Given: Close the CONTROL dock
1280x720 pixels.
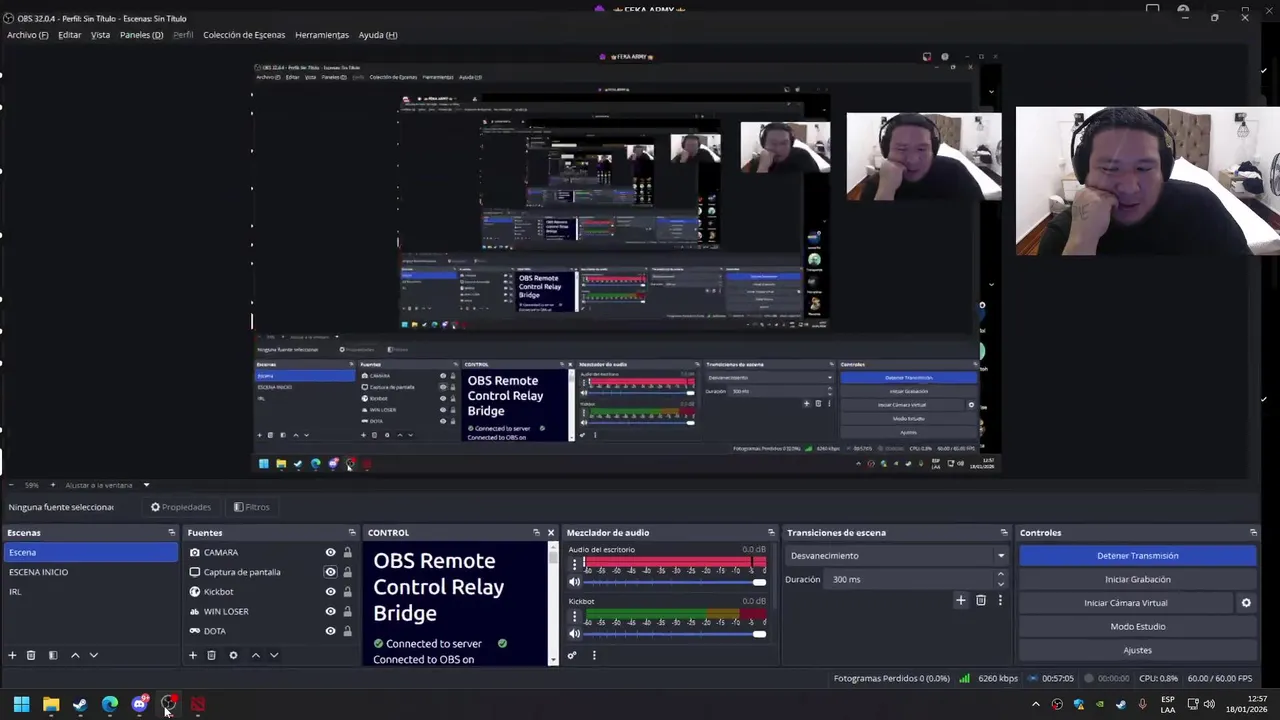Looking at the screenshot, I should coord(550,533).
